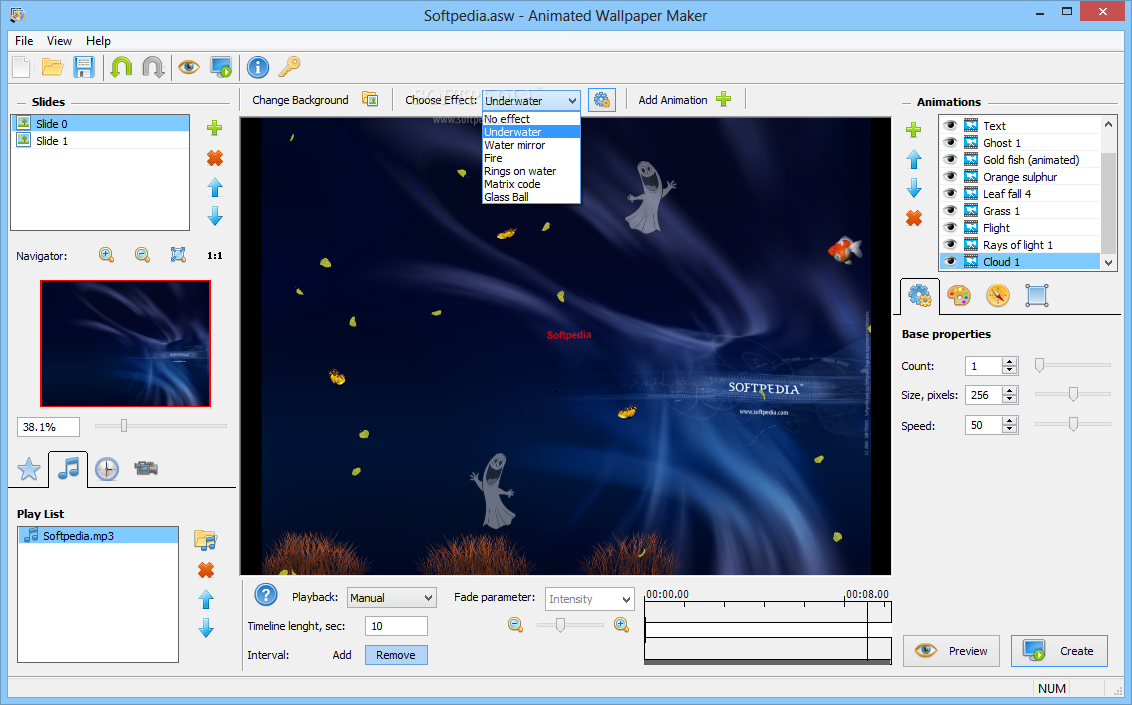Screen dimensions: 1132x705
Task: Hide the Gold fish (animated) layer
Action: point(949,159)
